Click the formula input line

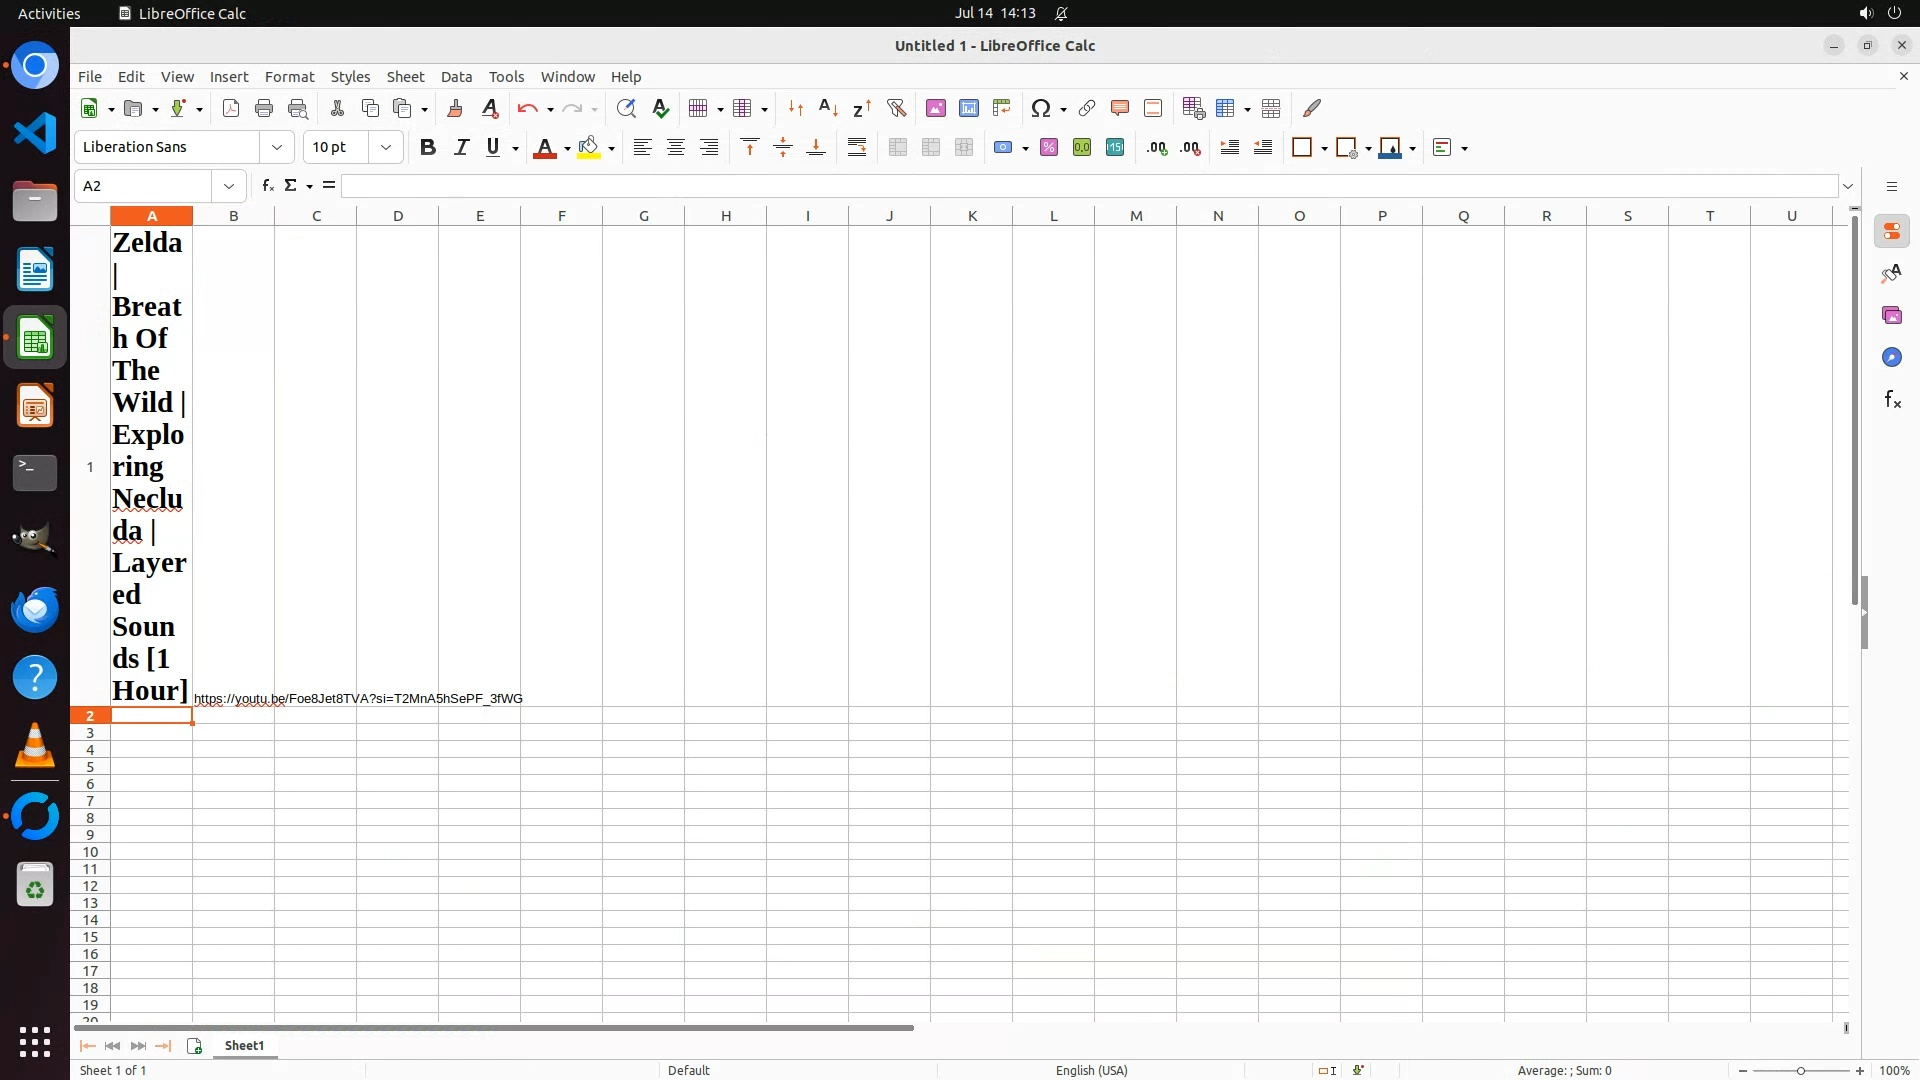(x=1090, y=186)
